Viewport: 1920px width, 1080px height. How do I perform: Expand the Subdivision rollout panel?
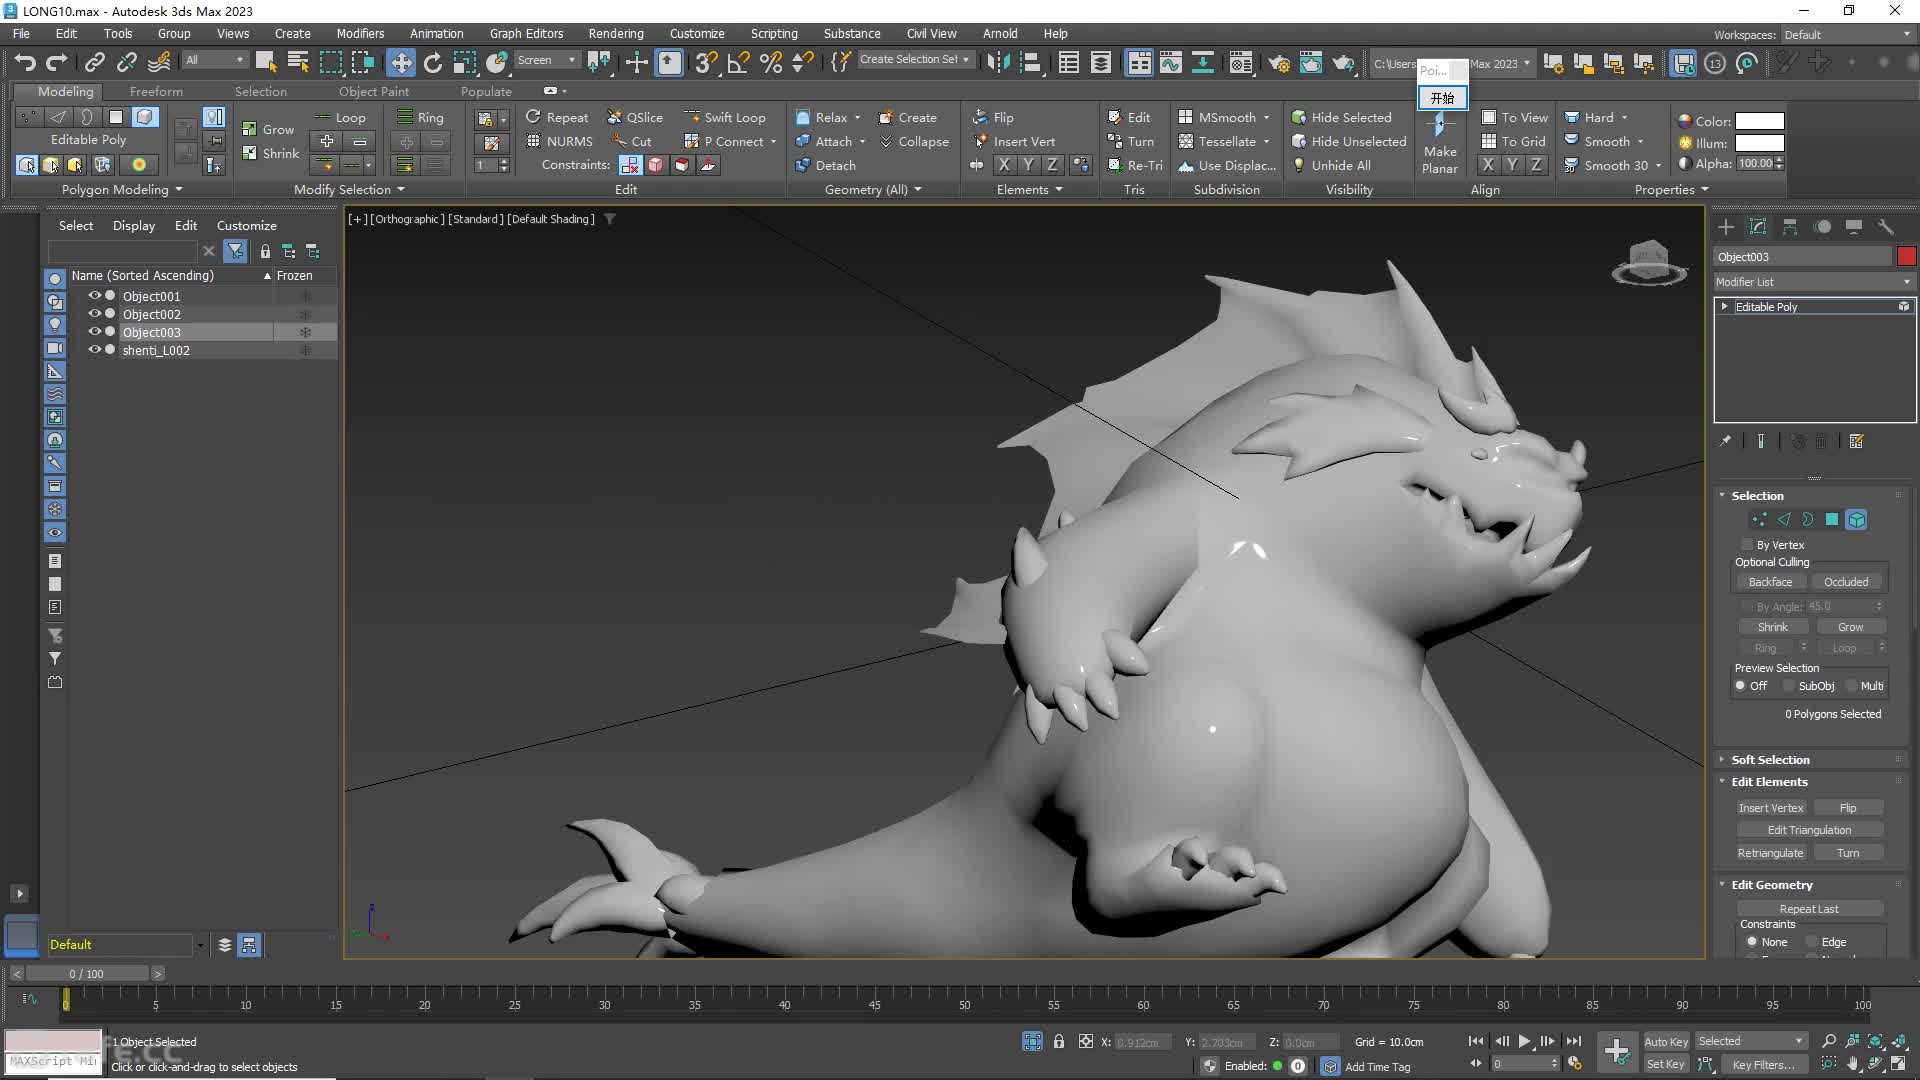(x=1224, y=189)
